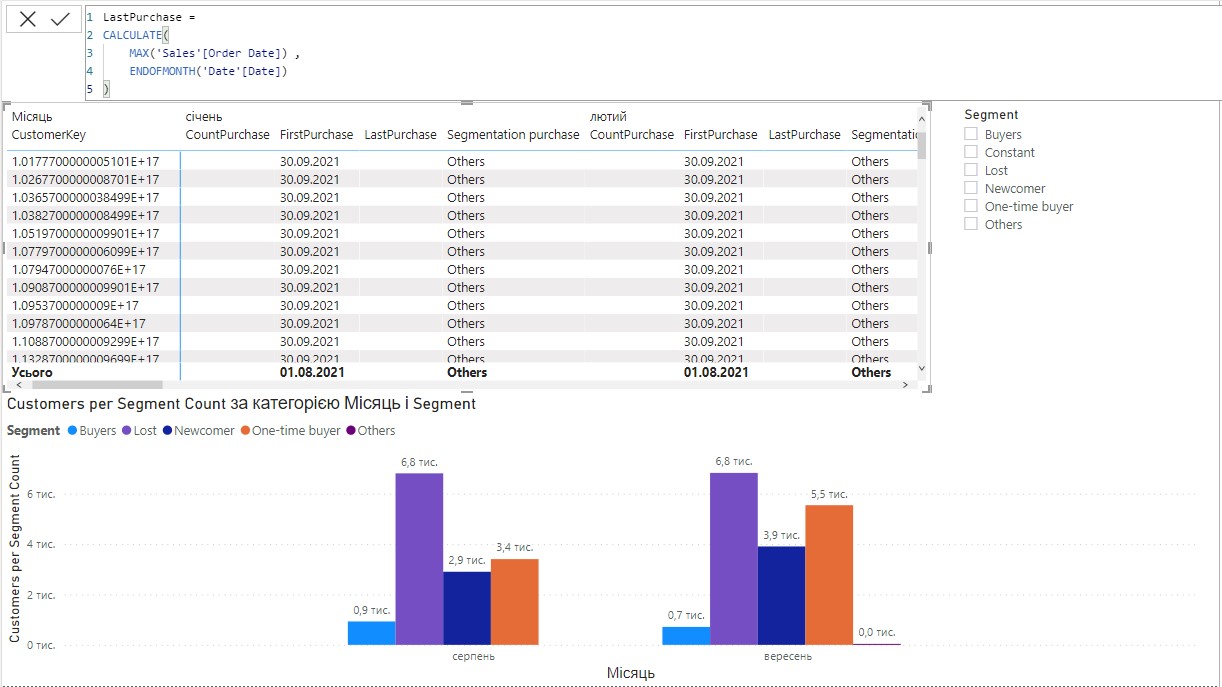Click the Others legend color dot

pyautogui.click(x=351, y=431)
